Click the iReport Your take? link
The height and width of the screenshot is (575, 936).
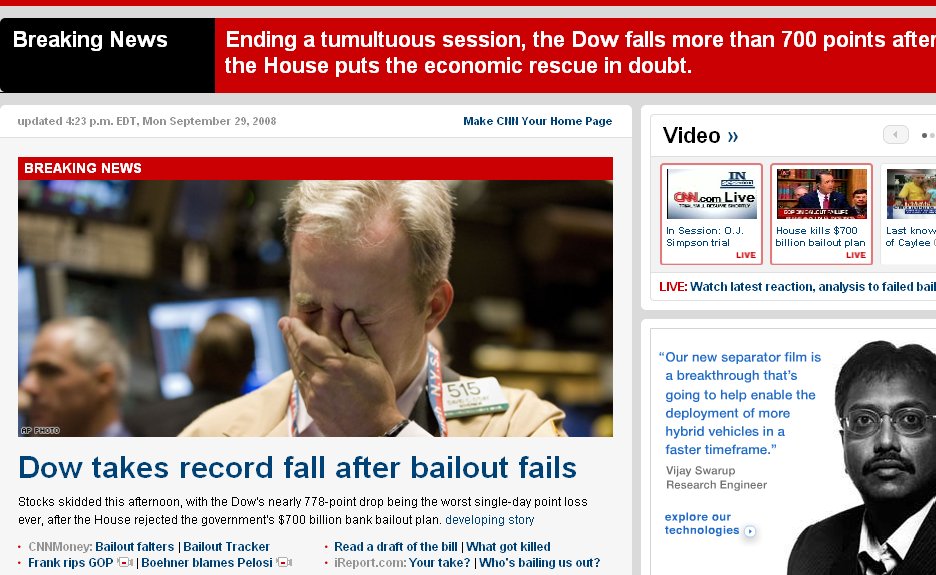coord(439,562)
